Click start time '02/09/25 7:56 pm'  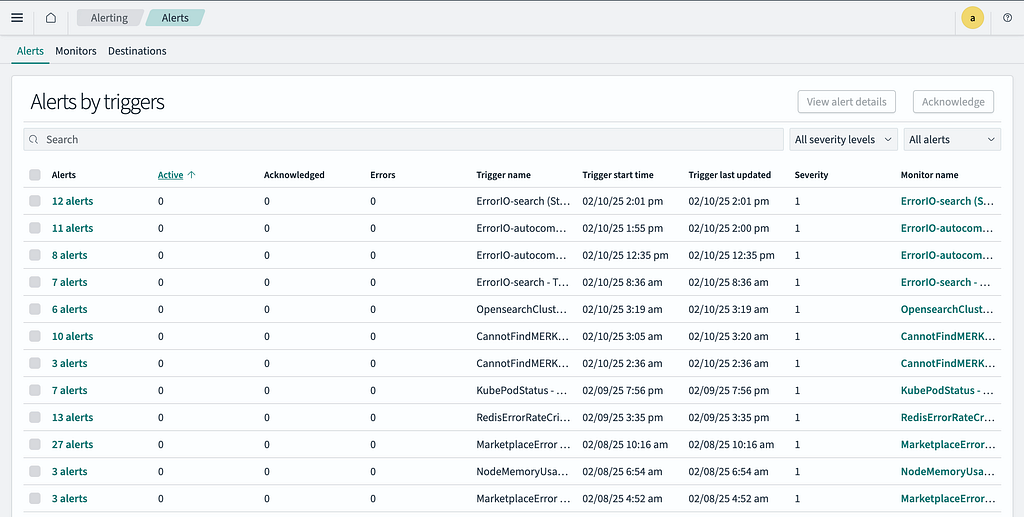622,390
